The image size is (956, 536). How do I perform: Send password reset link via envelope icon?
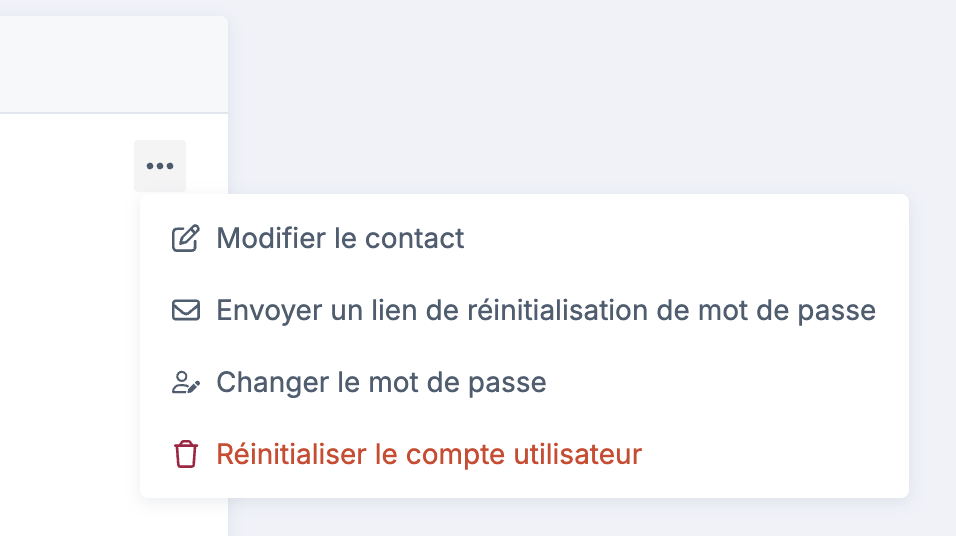(185, 311)
